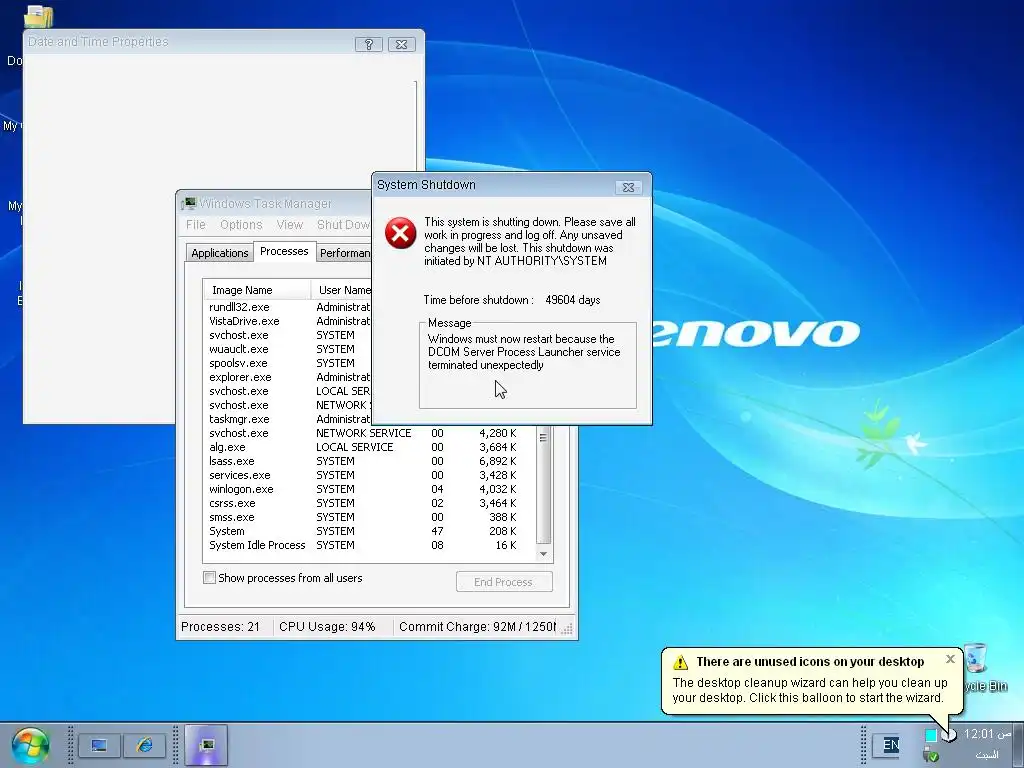Switch to the Applications tab
This screenshot has height=768, width=1024.
(219, 253)
